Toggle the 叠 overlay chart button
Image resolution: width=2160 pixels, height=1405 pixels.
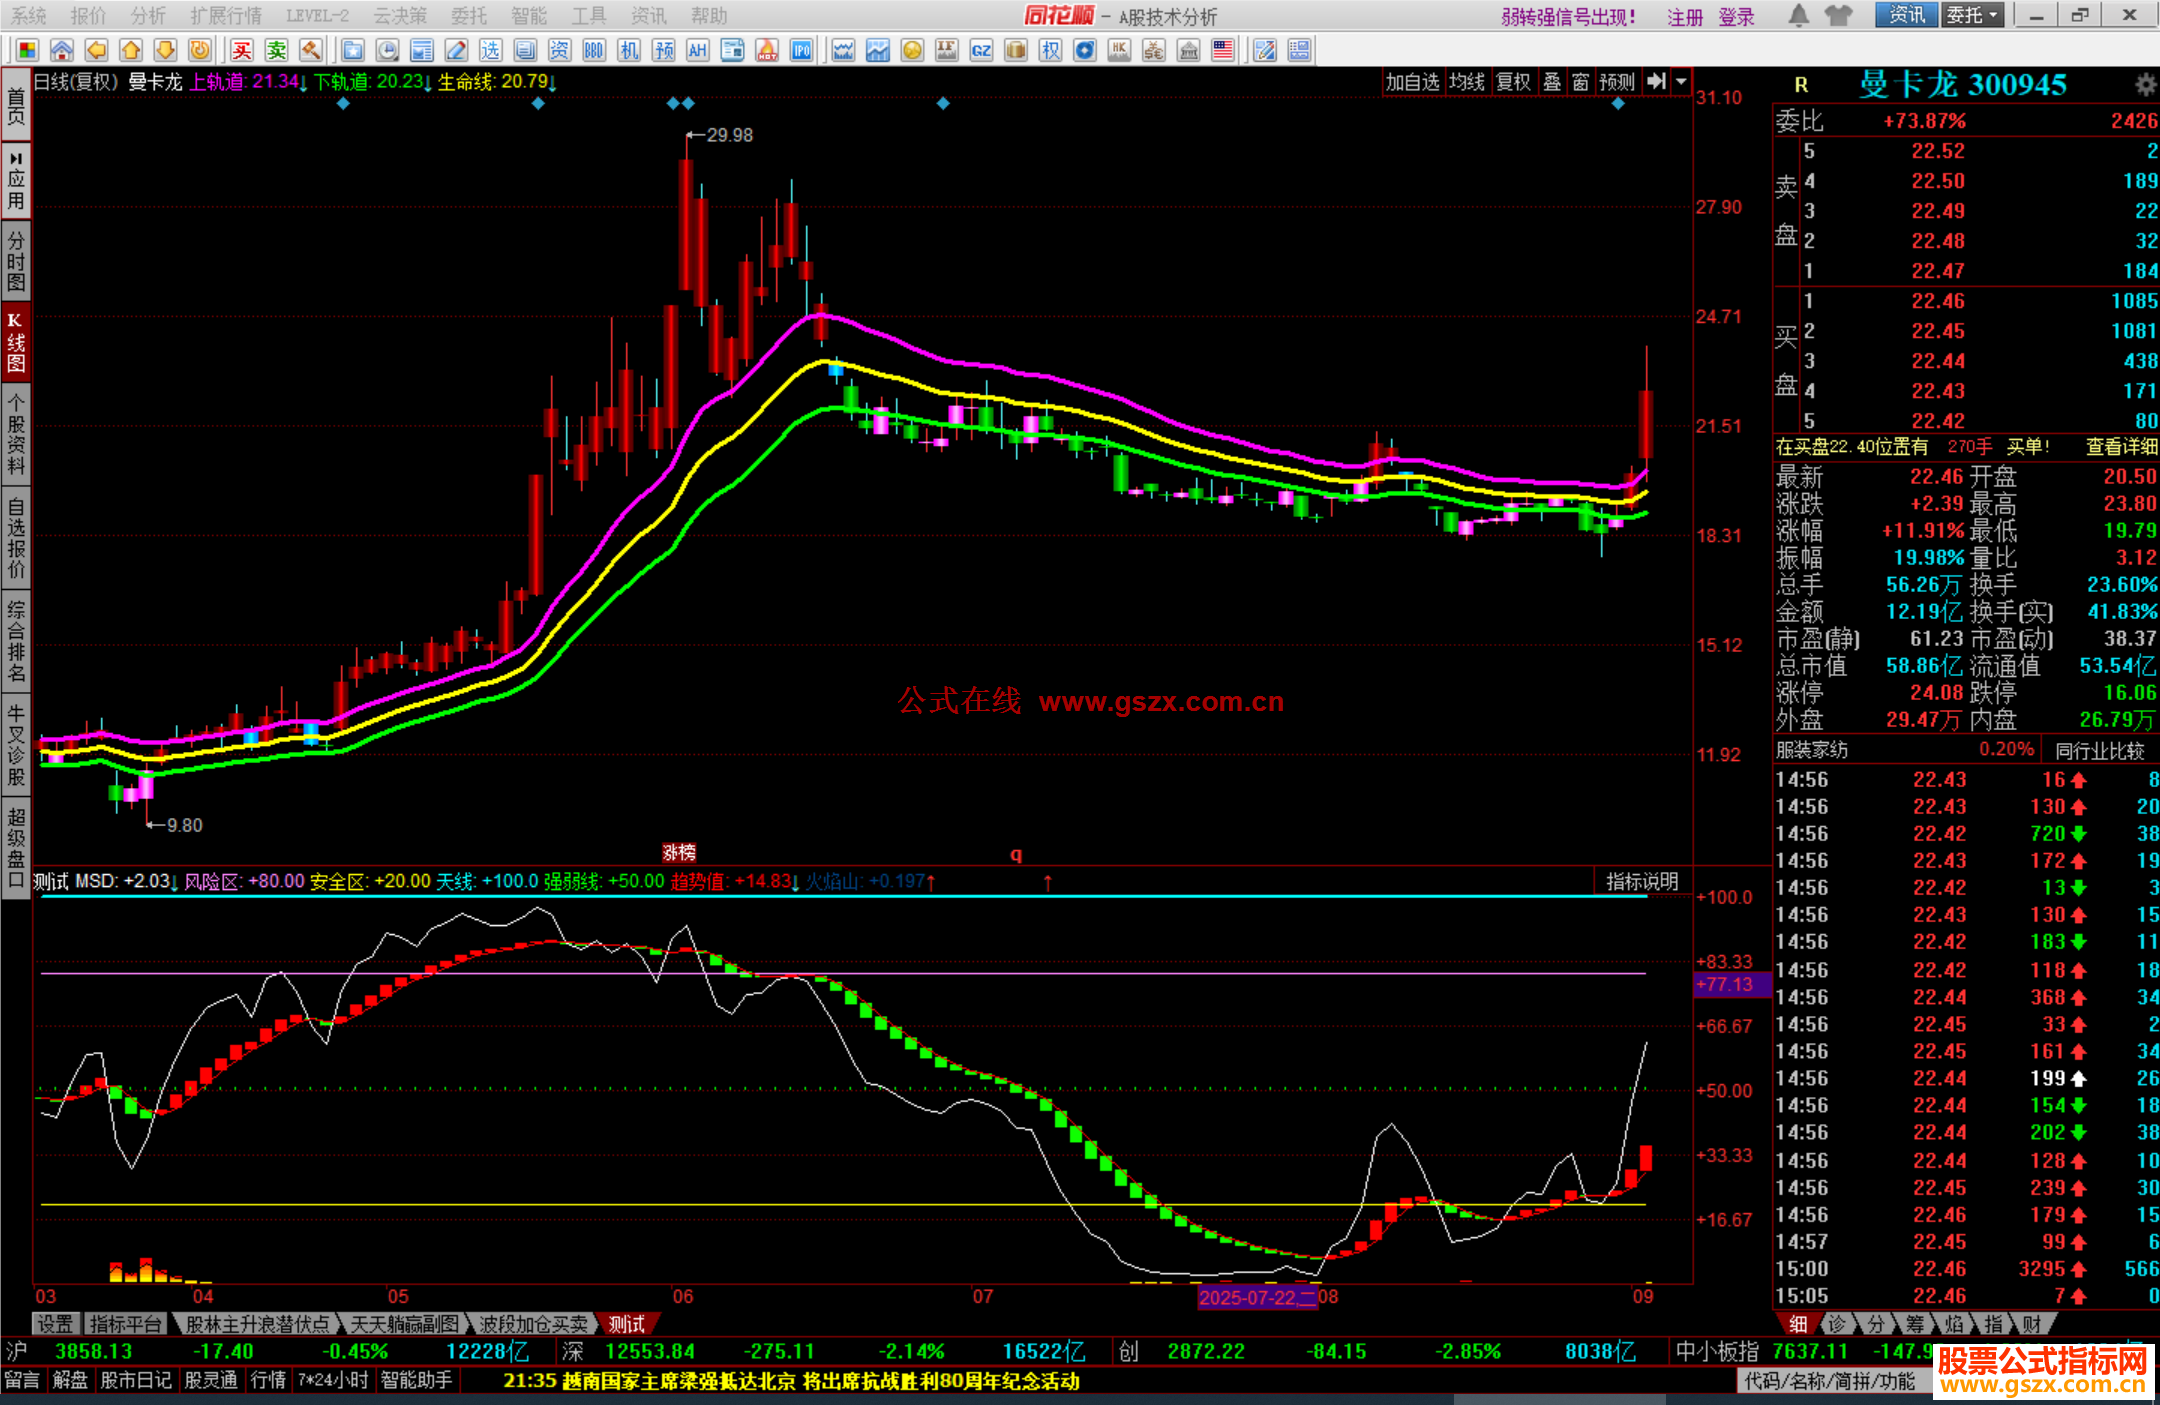(1552, 82)
